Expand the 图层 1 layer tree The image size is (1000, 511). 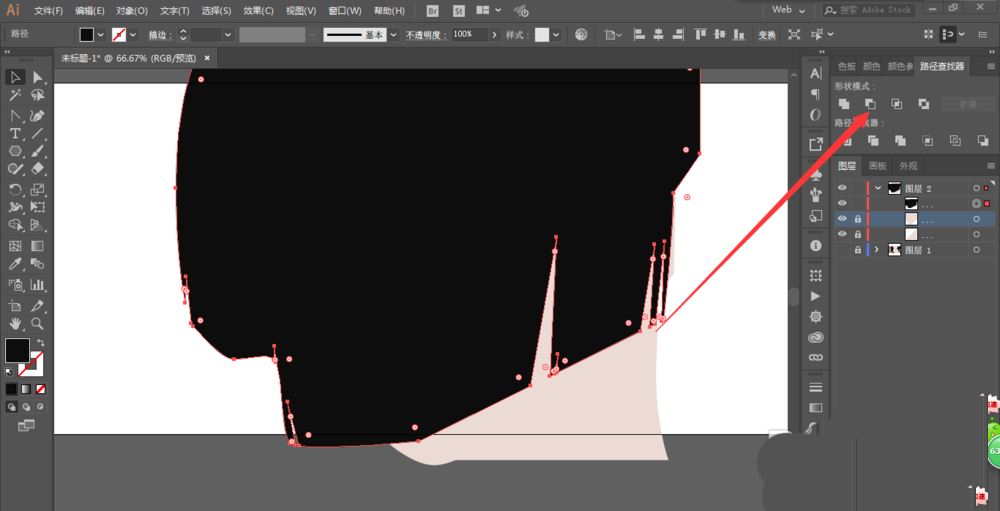[x=877, y=250]
